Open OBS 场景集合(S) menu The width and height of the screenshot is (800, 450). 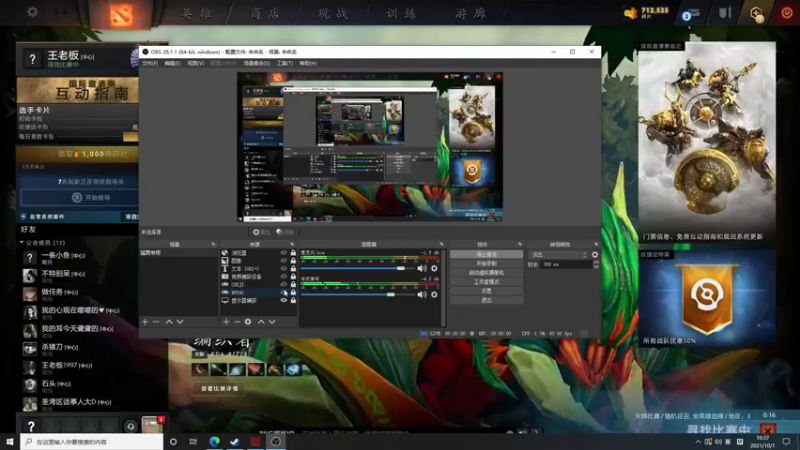[x=257, y=63]
